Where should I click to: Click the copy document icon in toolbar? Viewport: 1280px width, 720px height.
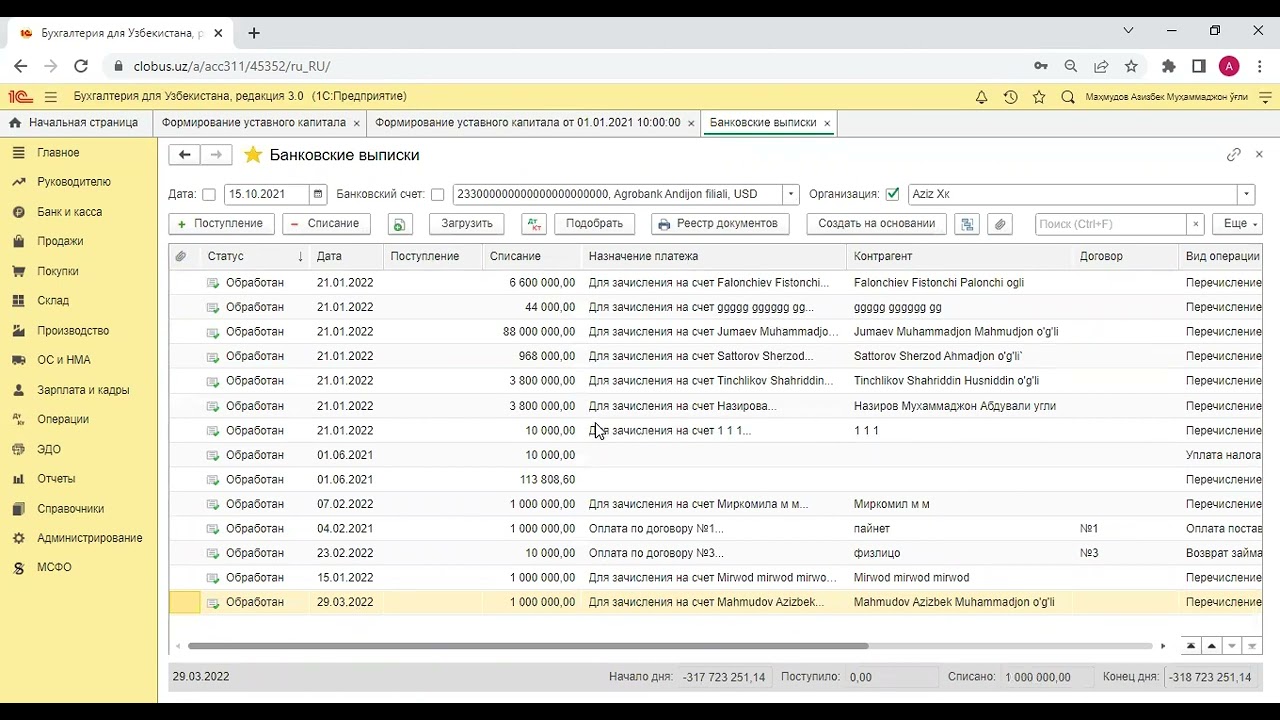click(x=399, y=224)
